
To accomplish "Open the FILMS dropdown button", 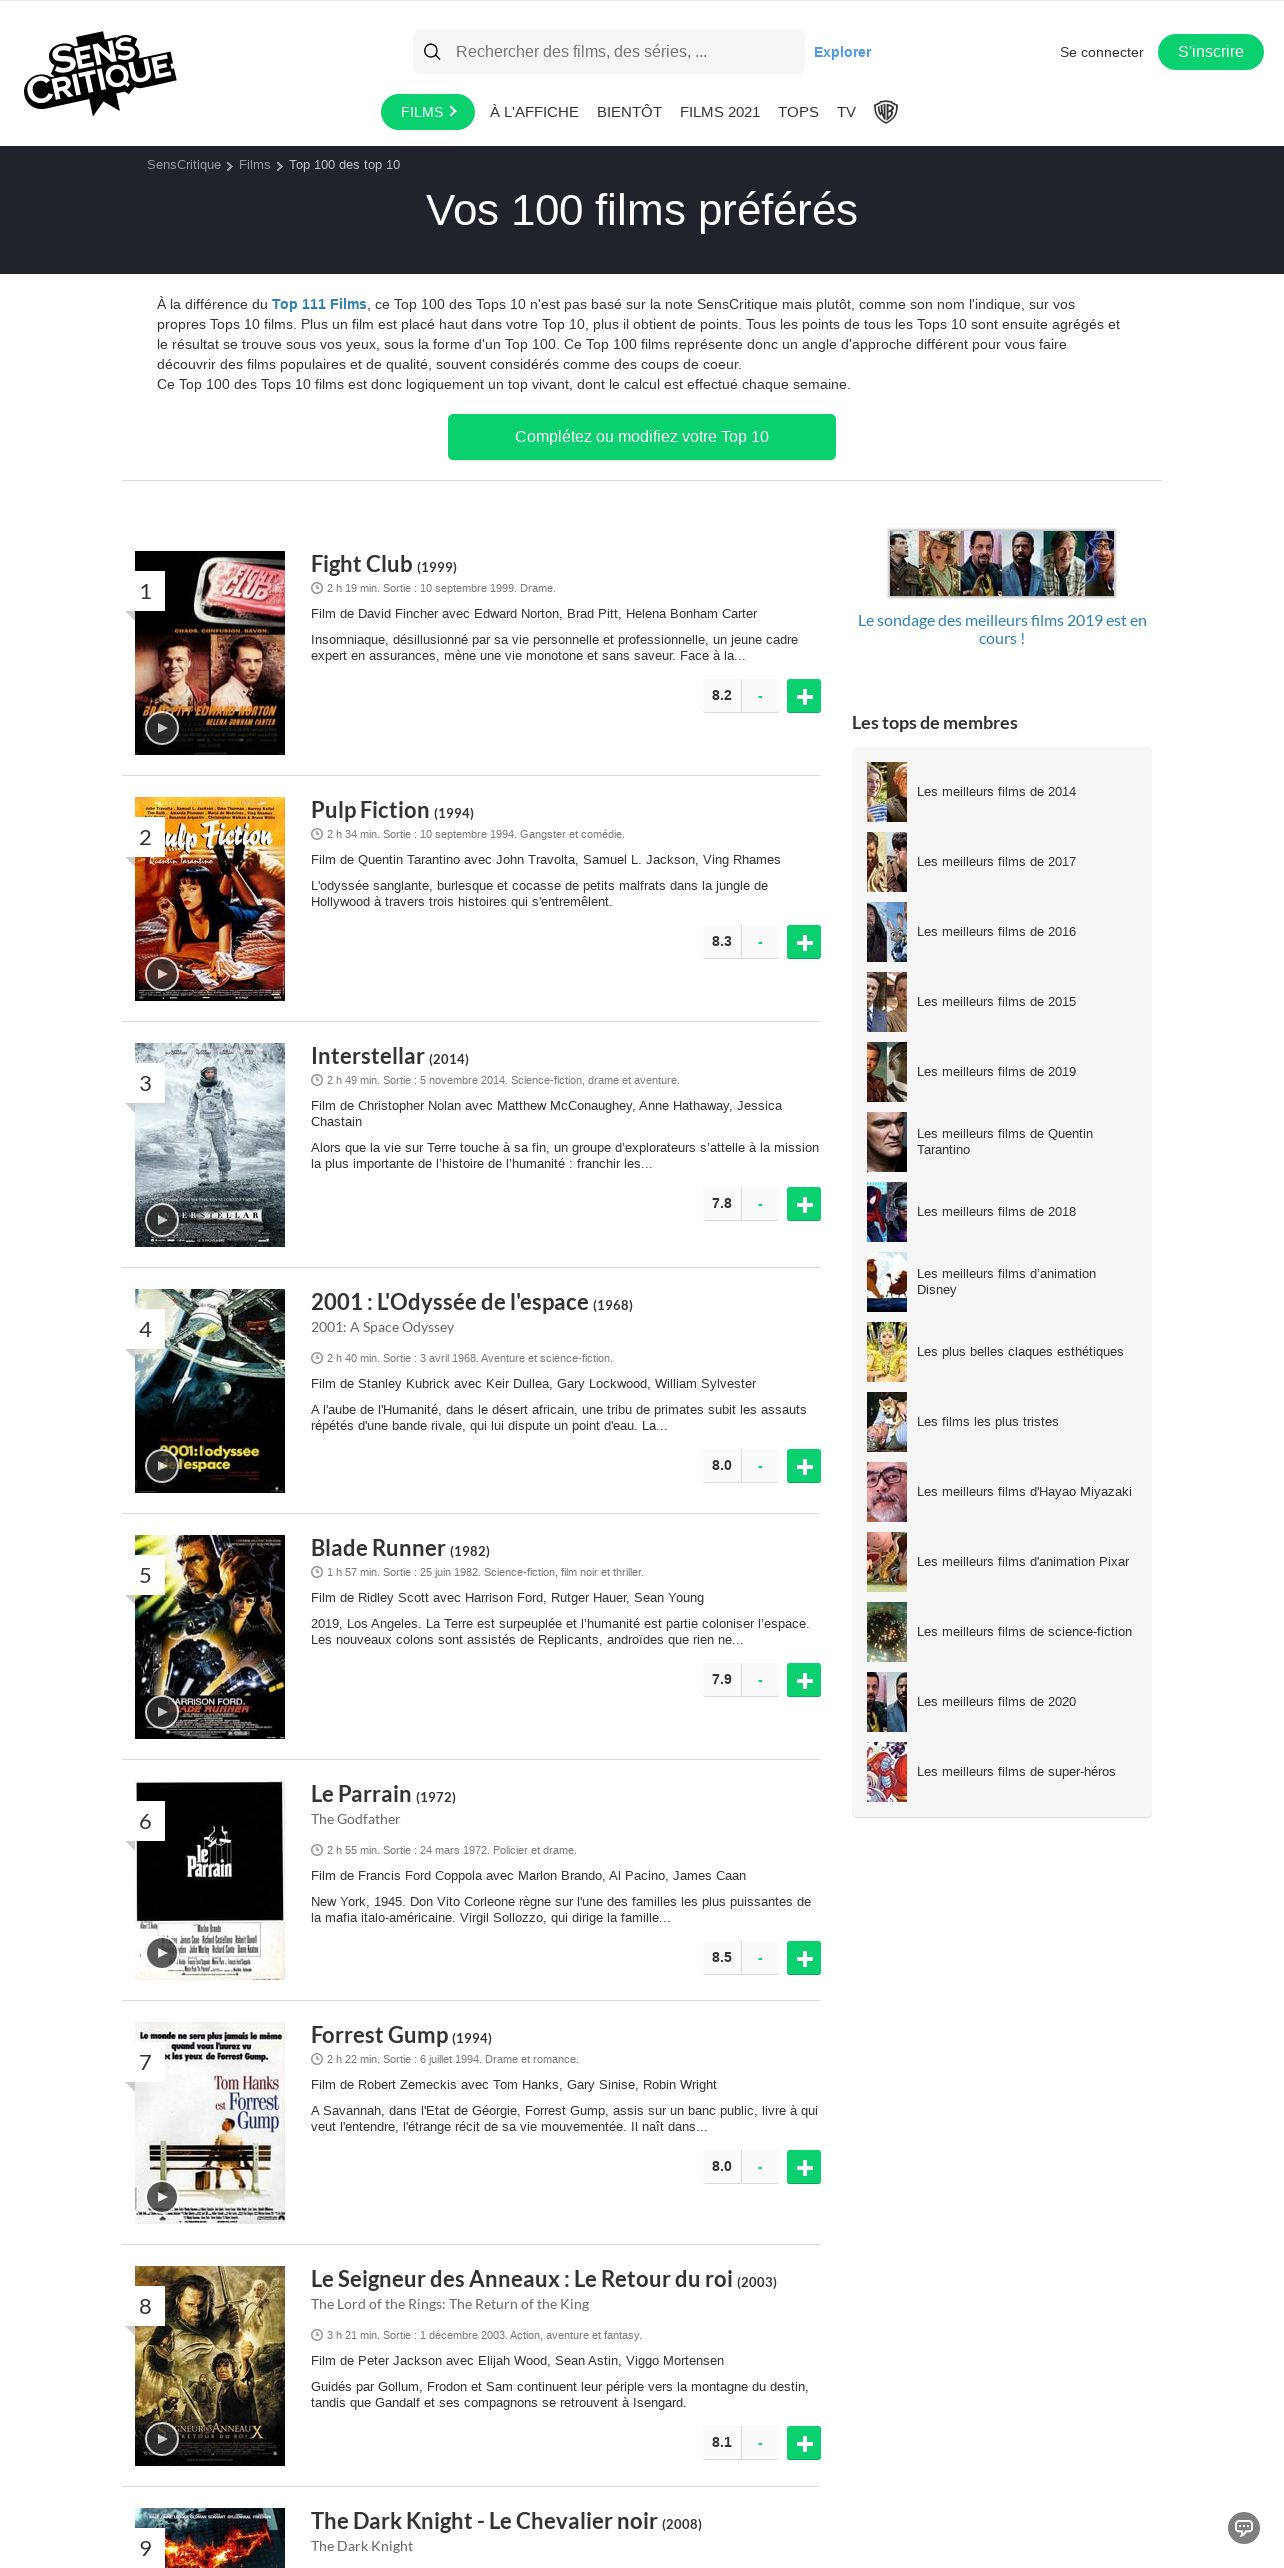I will click(x=428, y=112).
